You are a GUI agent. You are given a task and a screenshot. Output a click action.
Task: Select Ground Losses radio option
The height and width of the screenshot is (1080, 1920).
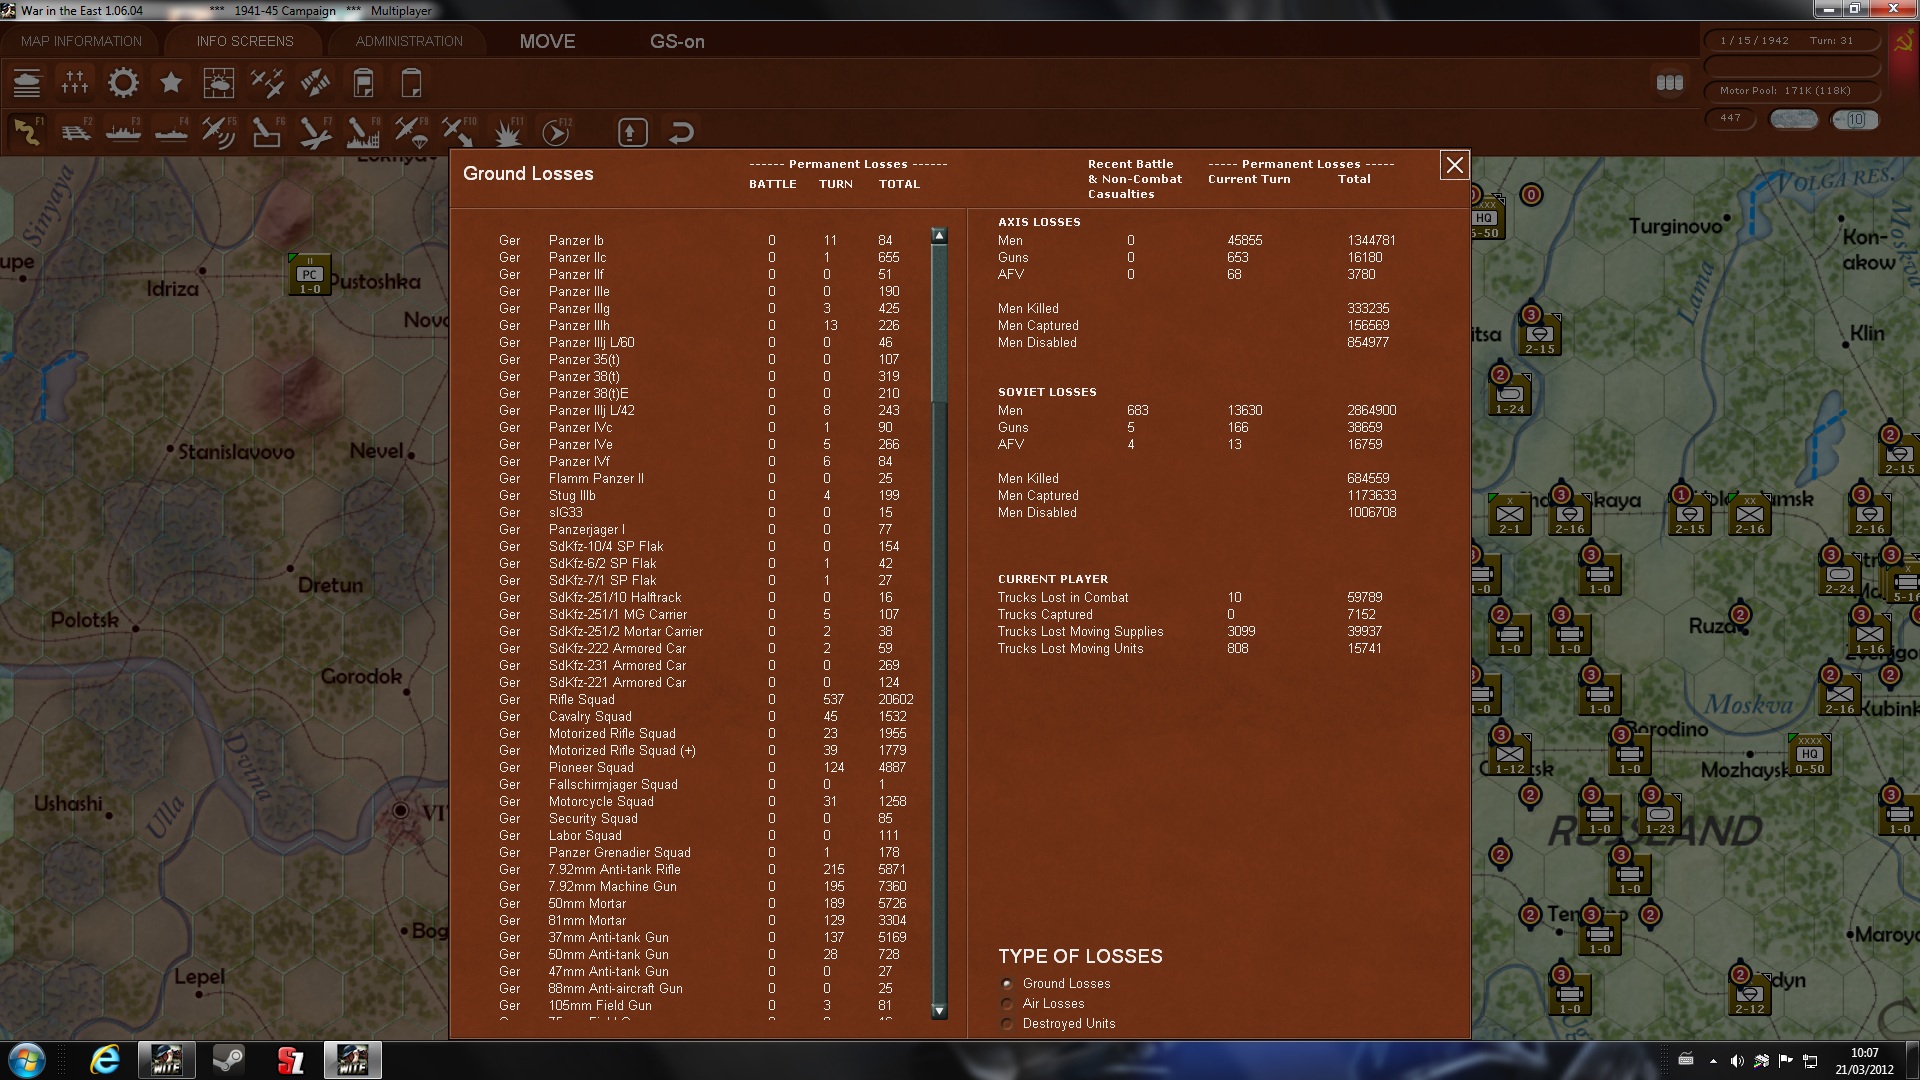1007,984
